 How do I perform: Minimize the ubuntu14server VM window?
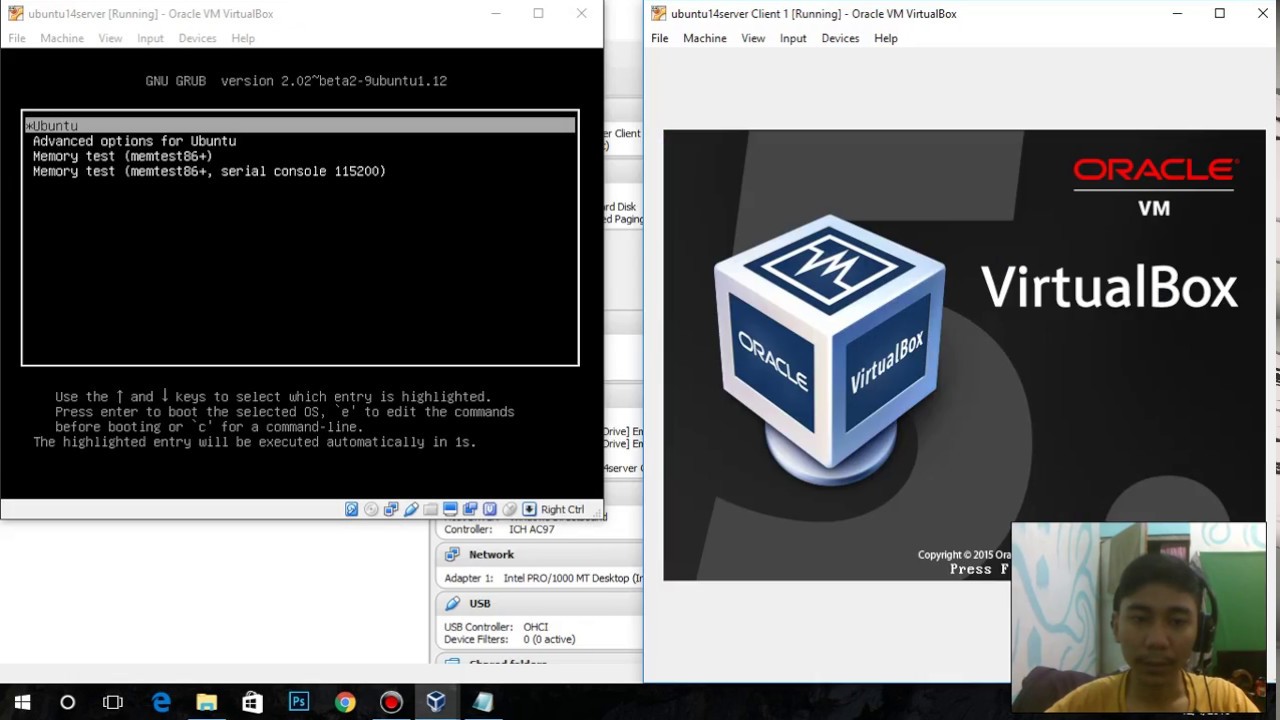click(x=496, y=14)
